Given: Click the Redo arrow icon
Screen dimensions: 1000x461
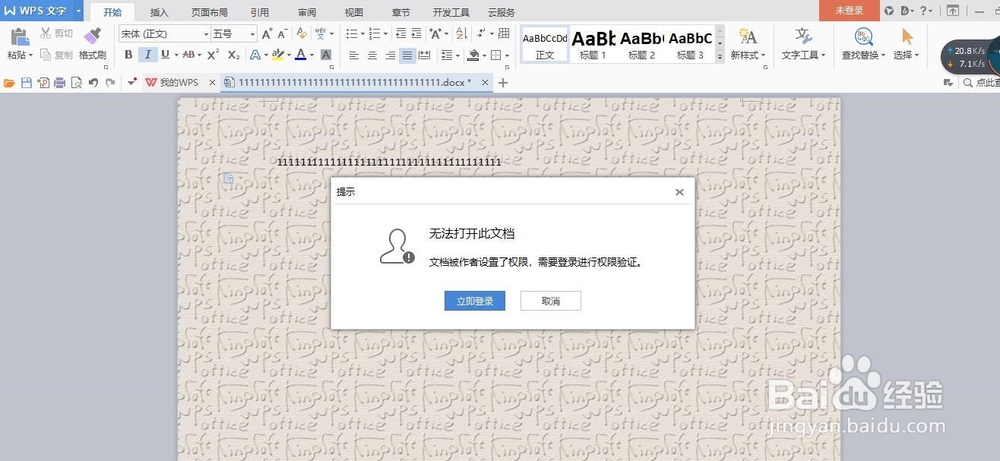Looking at the screenshot, I should coord(110,82).
